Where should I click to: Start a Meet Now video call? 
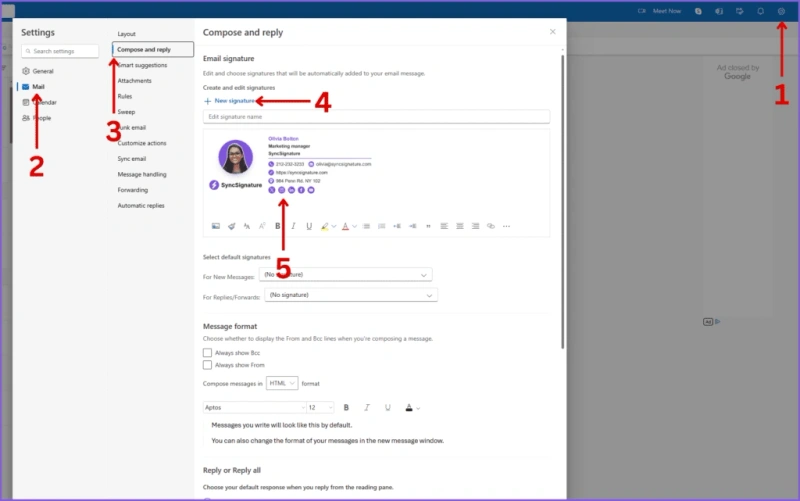pyautogui.click(x=660, y=11)
